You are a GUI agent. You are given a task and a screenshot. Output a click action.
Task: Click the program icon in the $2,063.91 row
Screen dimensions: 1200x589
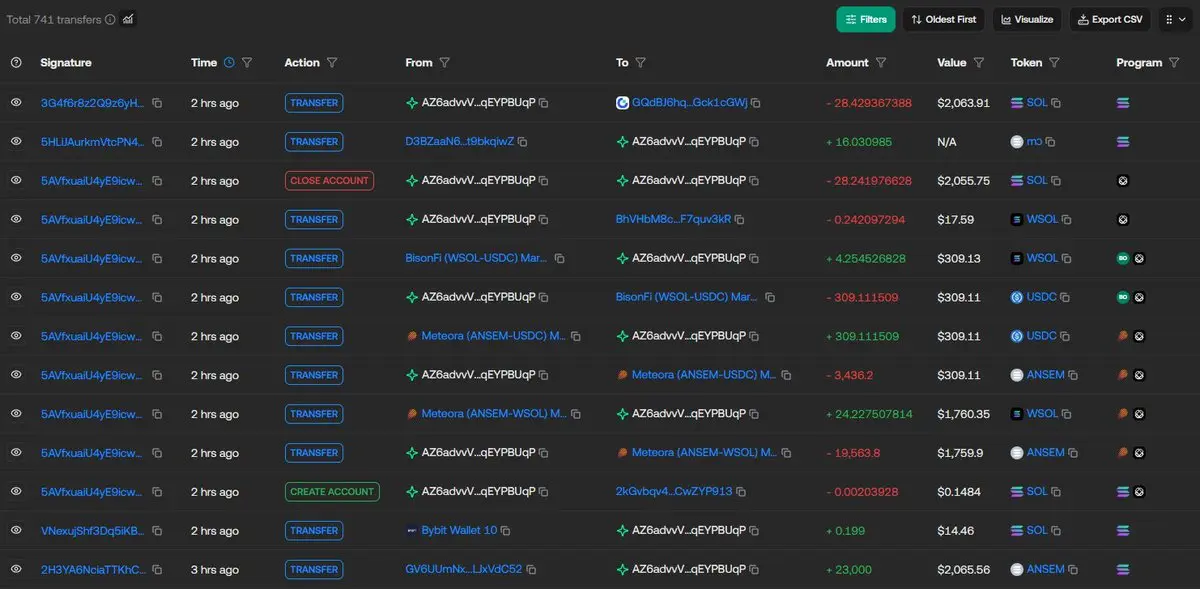(1123, 102)
